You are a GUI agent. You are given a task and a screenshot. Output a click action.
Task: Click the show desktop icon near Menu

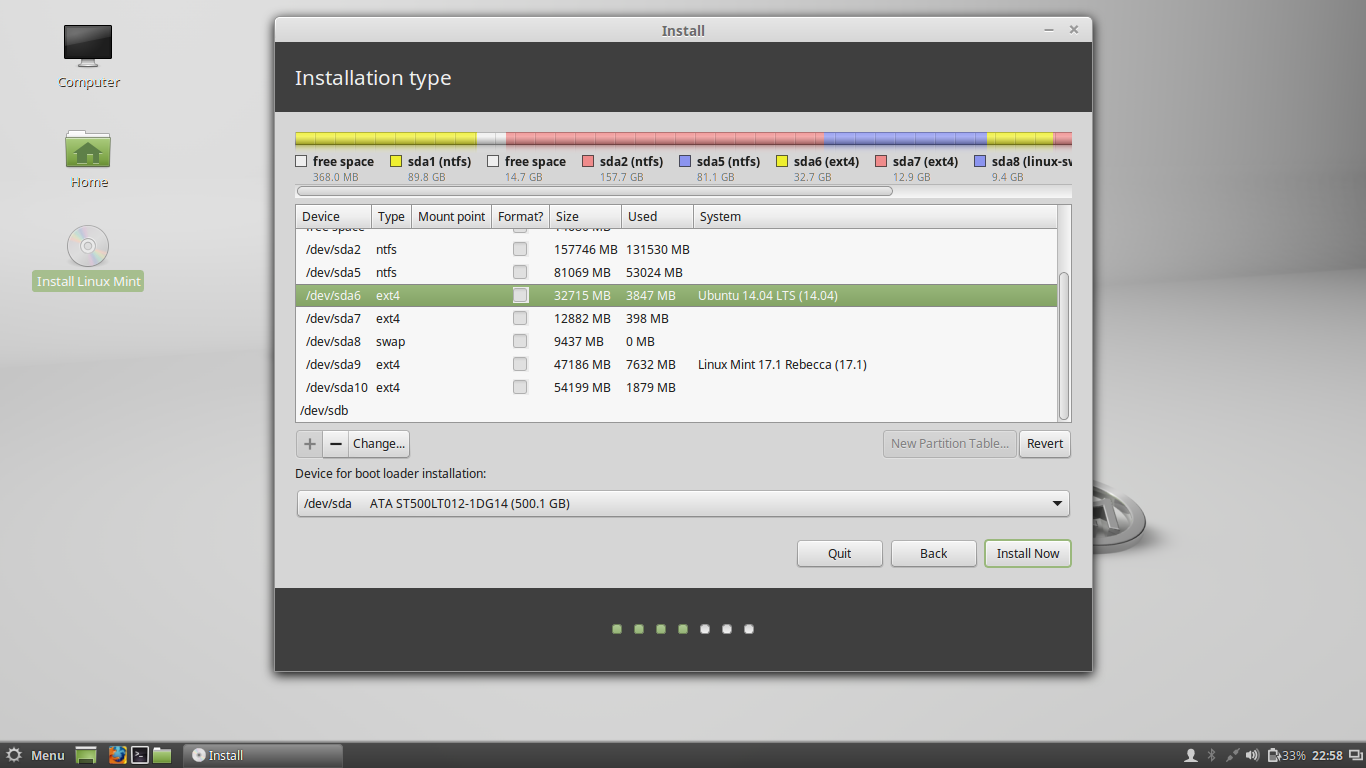coord(85,755)
